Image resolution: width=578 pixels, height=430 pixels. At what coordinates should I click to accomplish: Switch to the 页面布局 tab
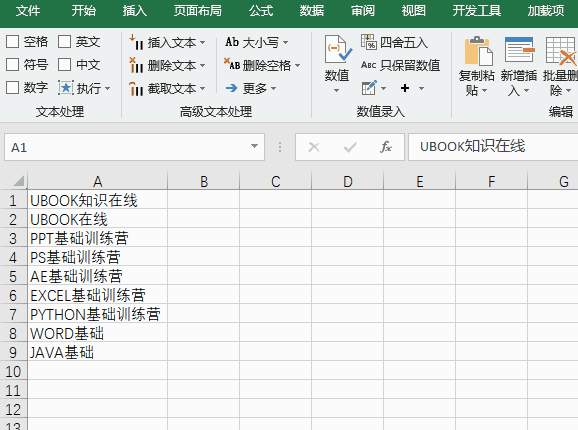point(198,11)
